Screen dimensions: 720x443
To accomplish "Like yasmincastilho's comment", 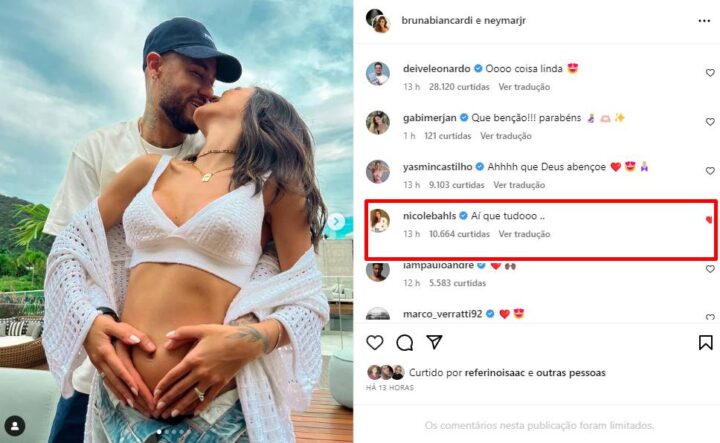I will click(x=710, y=170).
